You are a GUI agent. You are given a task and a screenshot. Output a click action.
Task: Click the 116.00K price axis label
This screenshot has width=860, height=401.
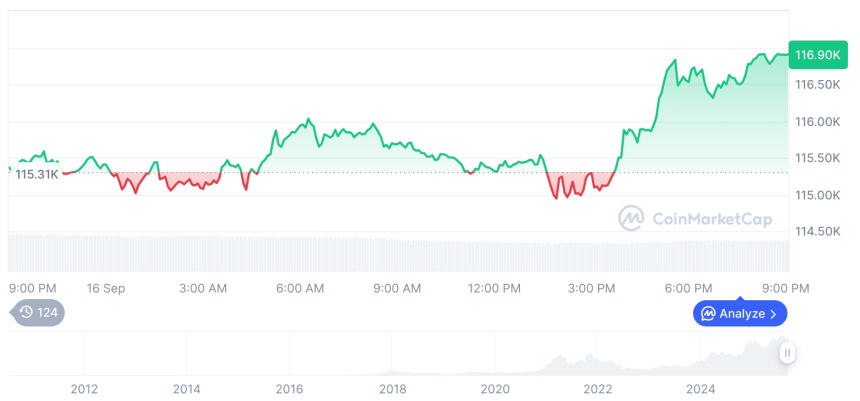[x=817, y=121]
